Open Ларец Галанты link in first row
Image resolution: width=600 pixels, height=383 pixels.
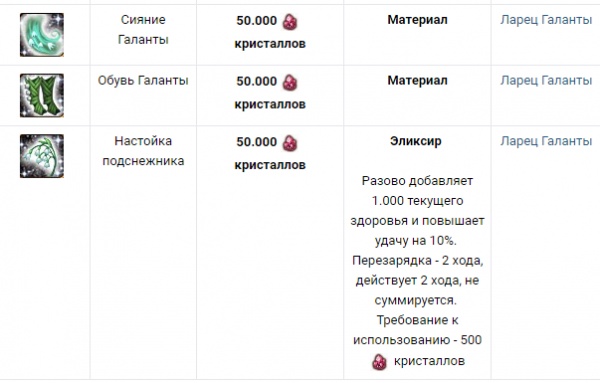pyautogui.click(x=546, y=20)
